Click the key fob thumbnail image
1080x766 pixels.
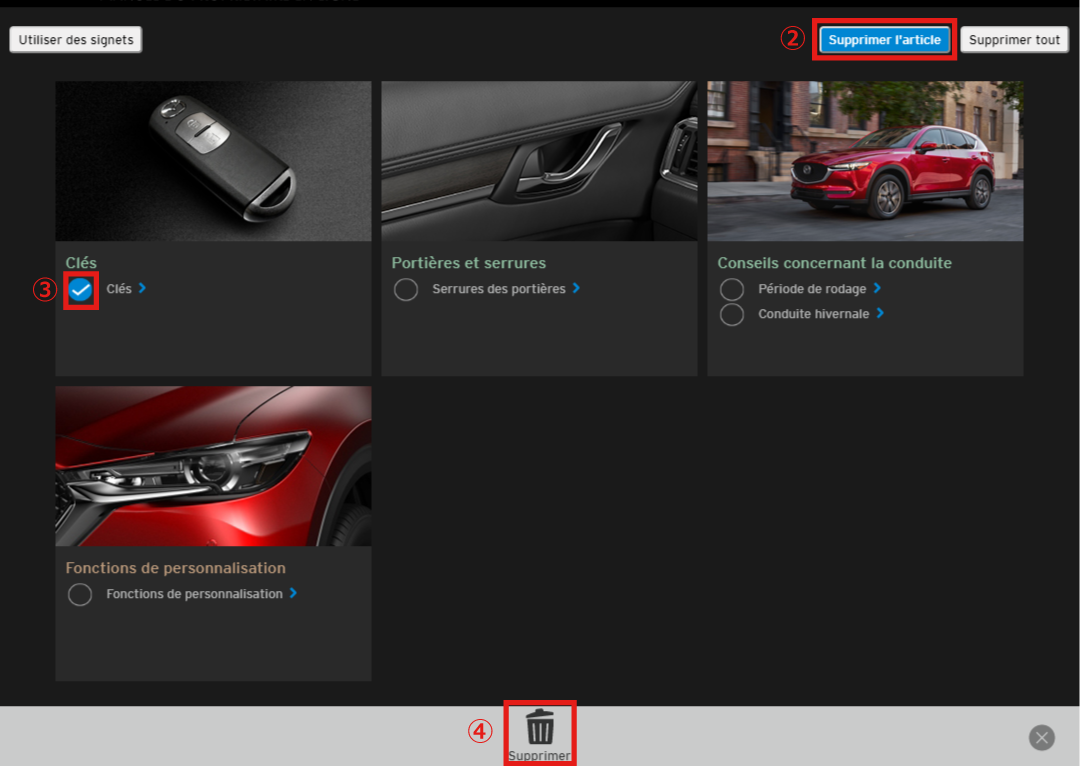pyautogui.click(x=213, y=161)
